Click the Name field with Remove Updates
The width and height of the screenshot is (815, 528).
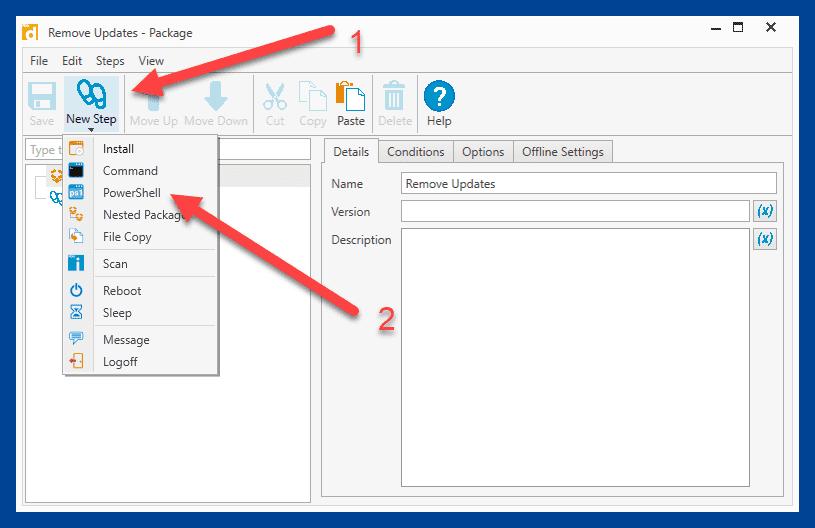[589, 183]
